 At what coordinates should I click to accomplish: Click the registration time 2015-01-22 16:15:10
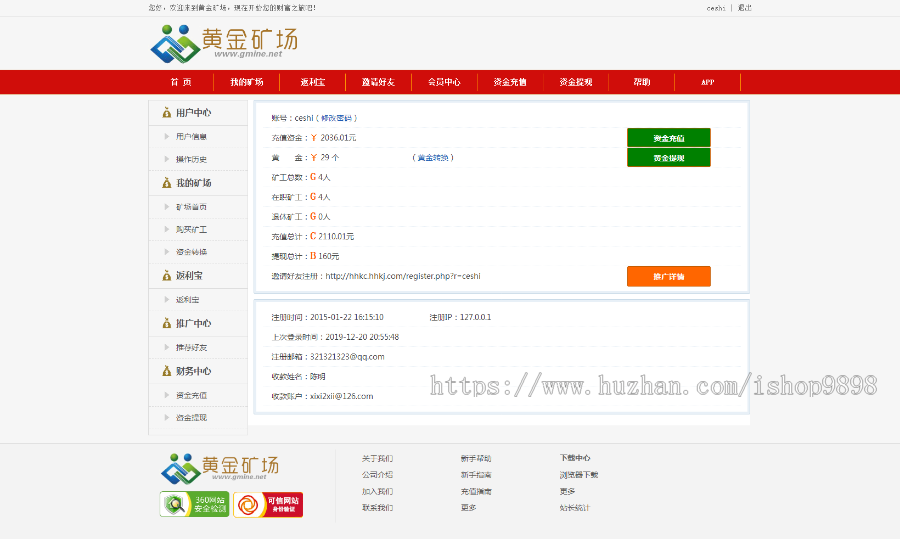[x=347, y=317]
